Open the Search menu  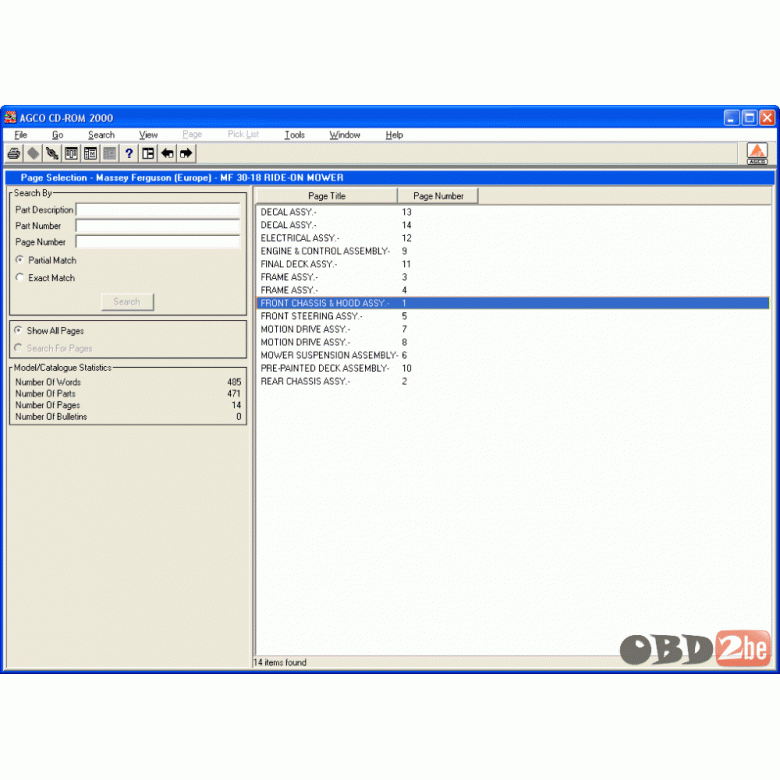(x=101, y=135)
